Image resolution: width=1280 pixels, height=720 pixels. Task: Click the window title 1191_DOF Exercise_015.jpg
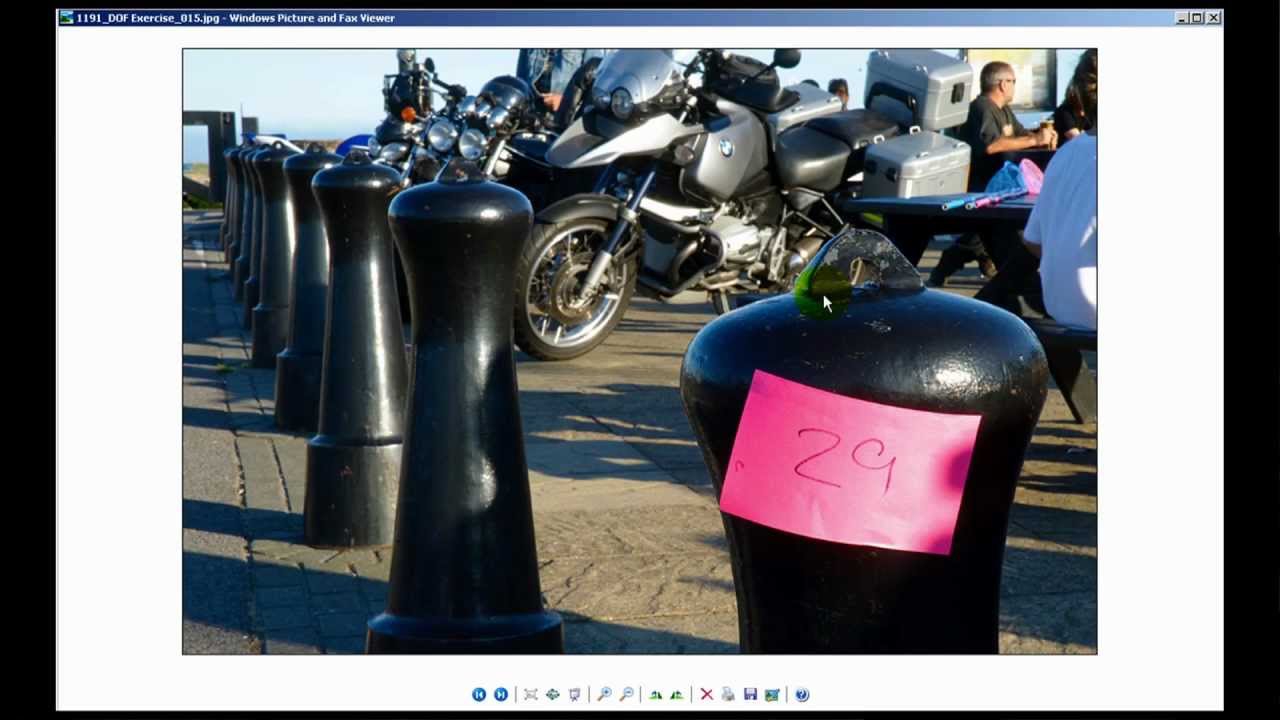[148, 18]
